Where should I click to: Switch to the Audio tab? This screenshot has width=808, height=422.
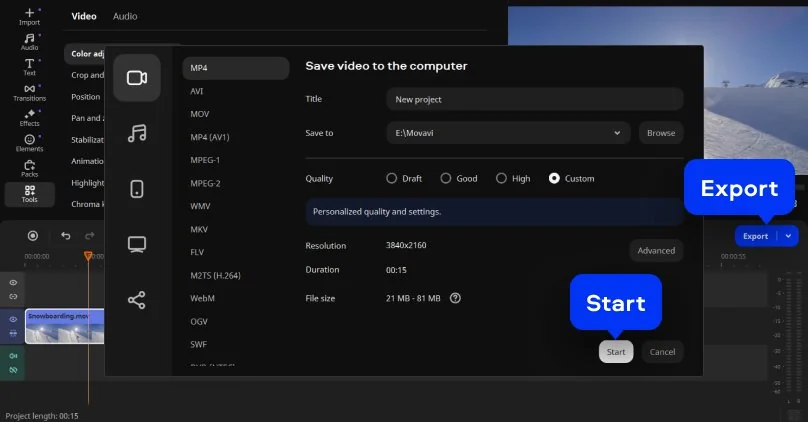[125, 16]
